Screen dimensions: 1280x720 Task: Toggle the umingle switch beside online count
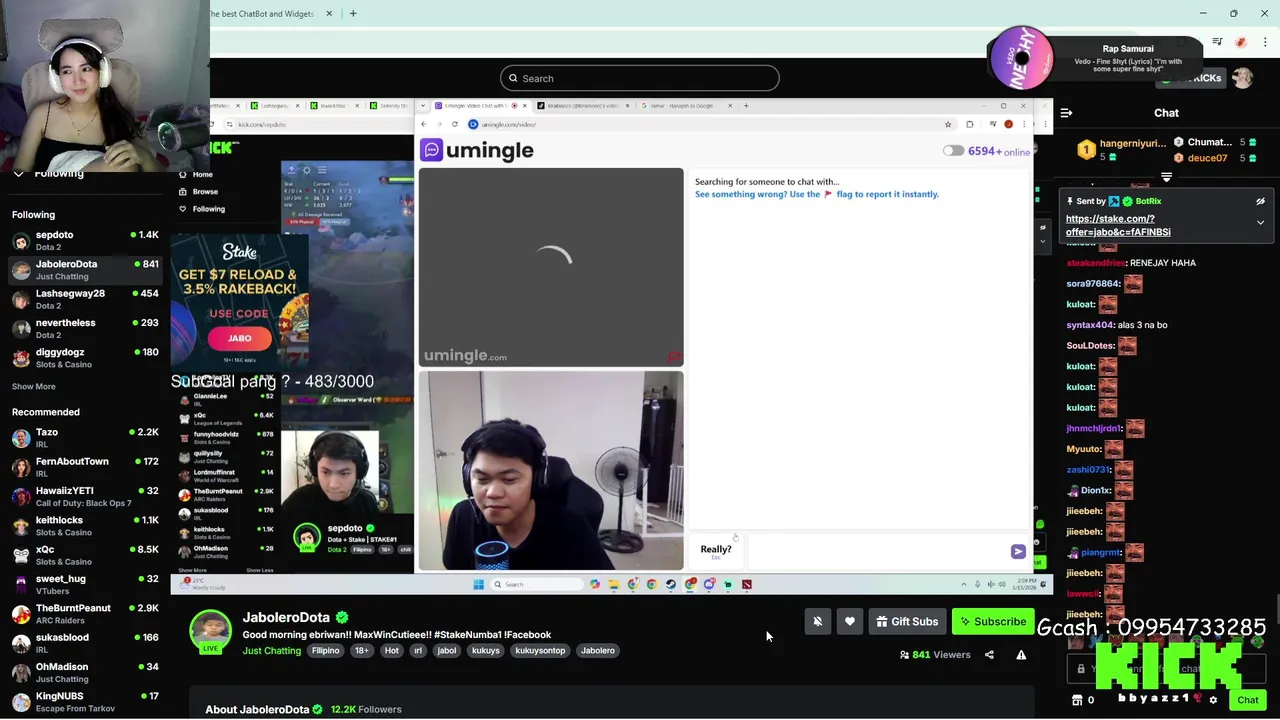[953, 151]
